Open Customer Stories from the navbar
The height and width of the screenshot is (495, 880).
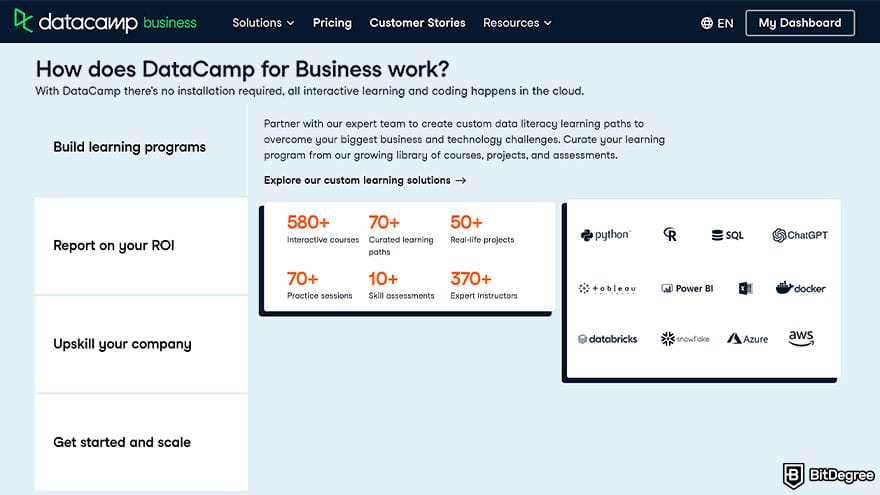417,23
